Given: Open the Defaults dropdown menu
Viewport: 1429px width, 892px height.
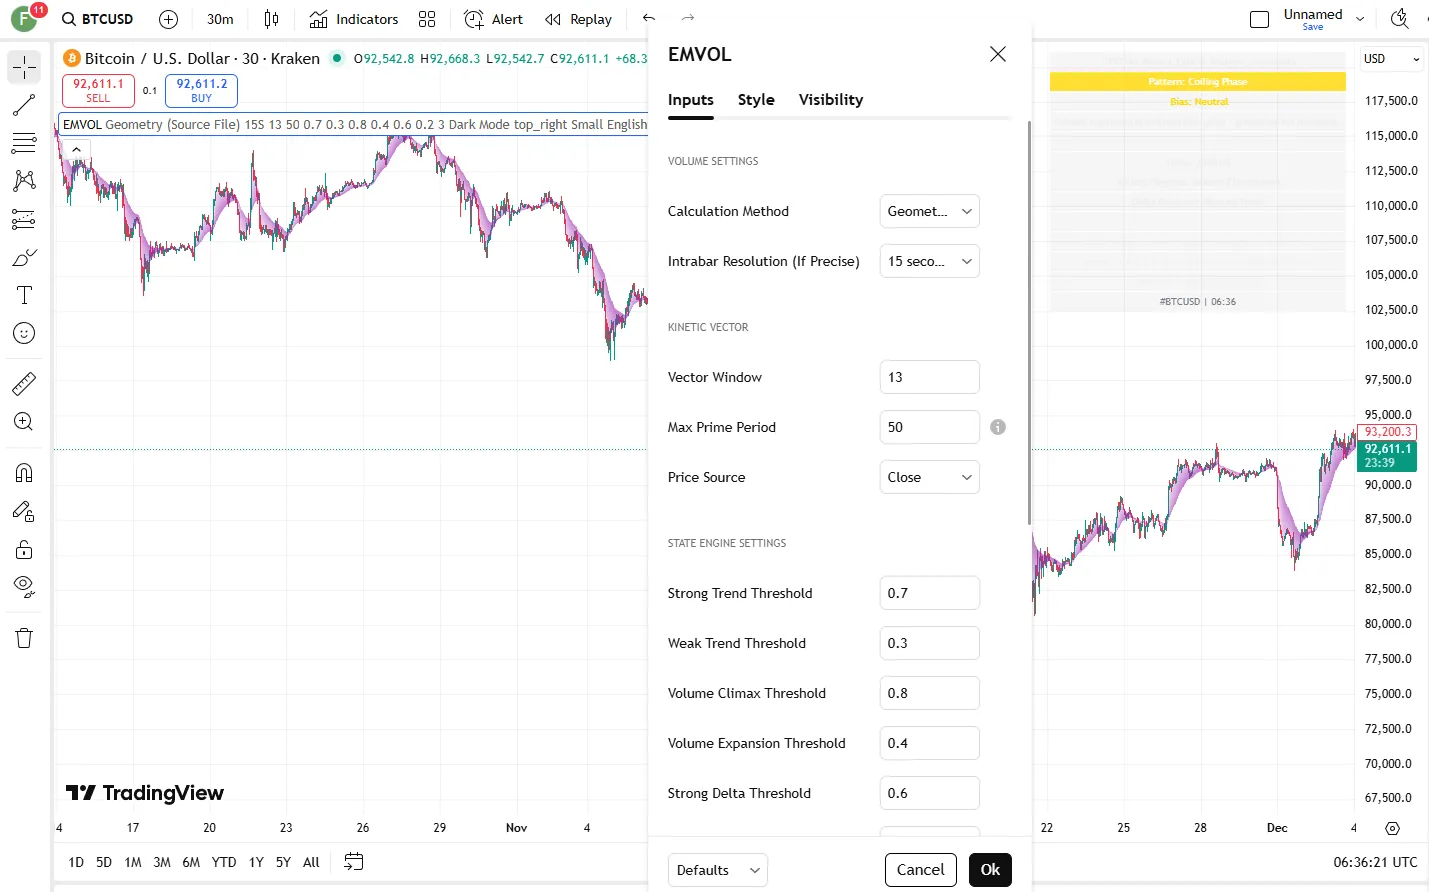Looking at the screenshot, I should (x=717, y=870).
